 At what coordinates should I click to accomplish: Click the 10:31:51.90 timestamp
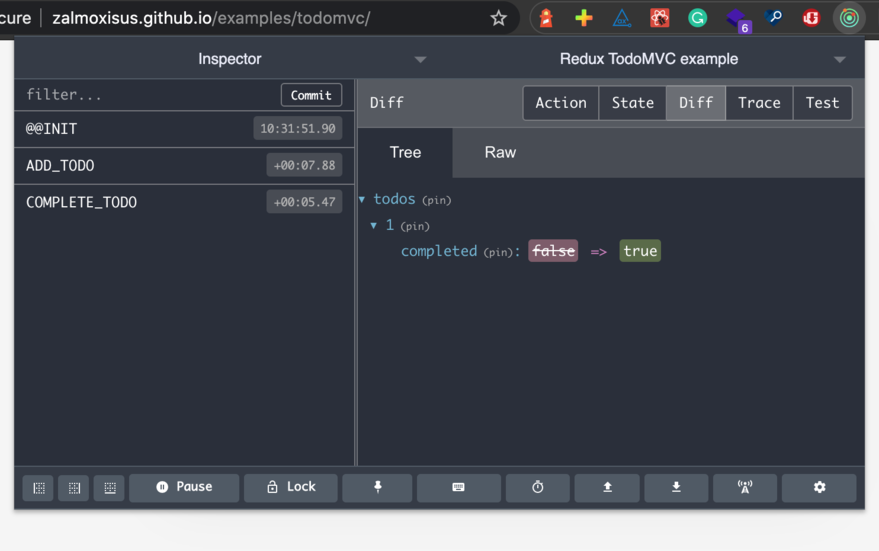point(298,128)
